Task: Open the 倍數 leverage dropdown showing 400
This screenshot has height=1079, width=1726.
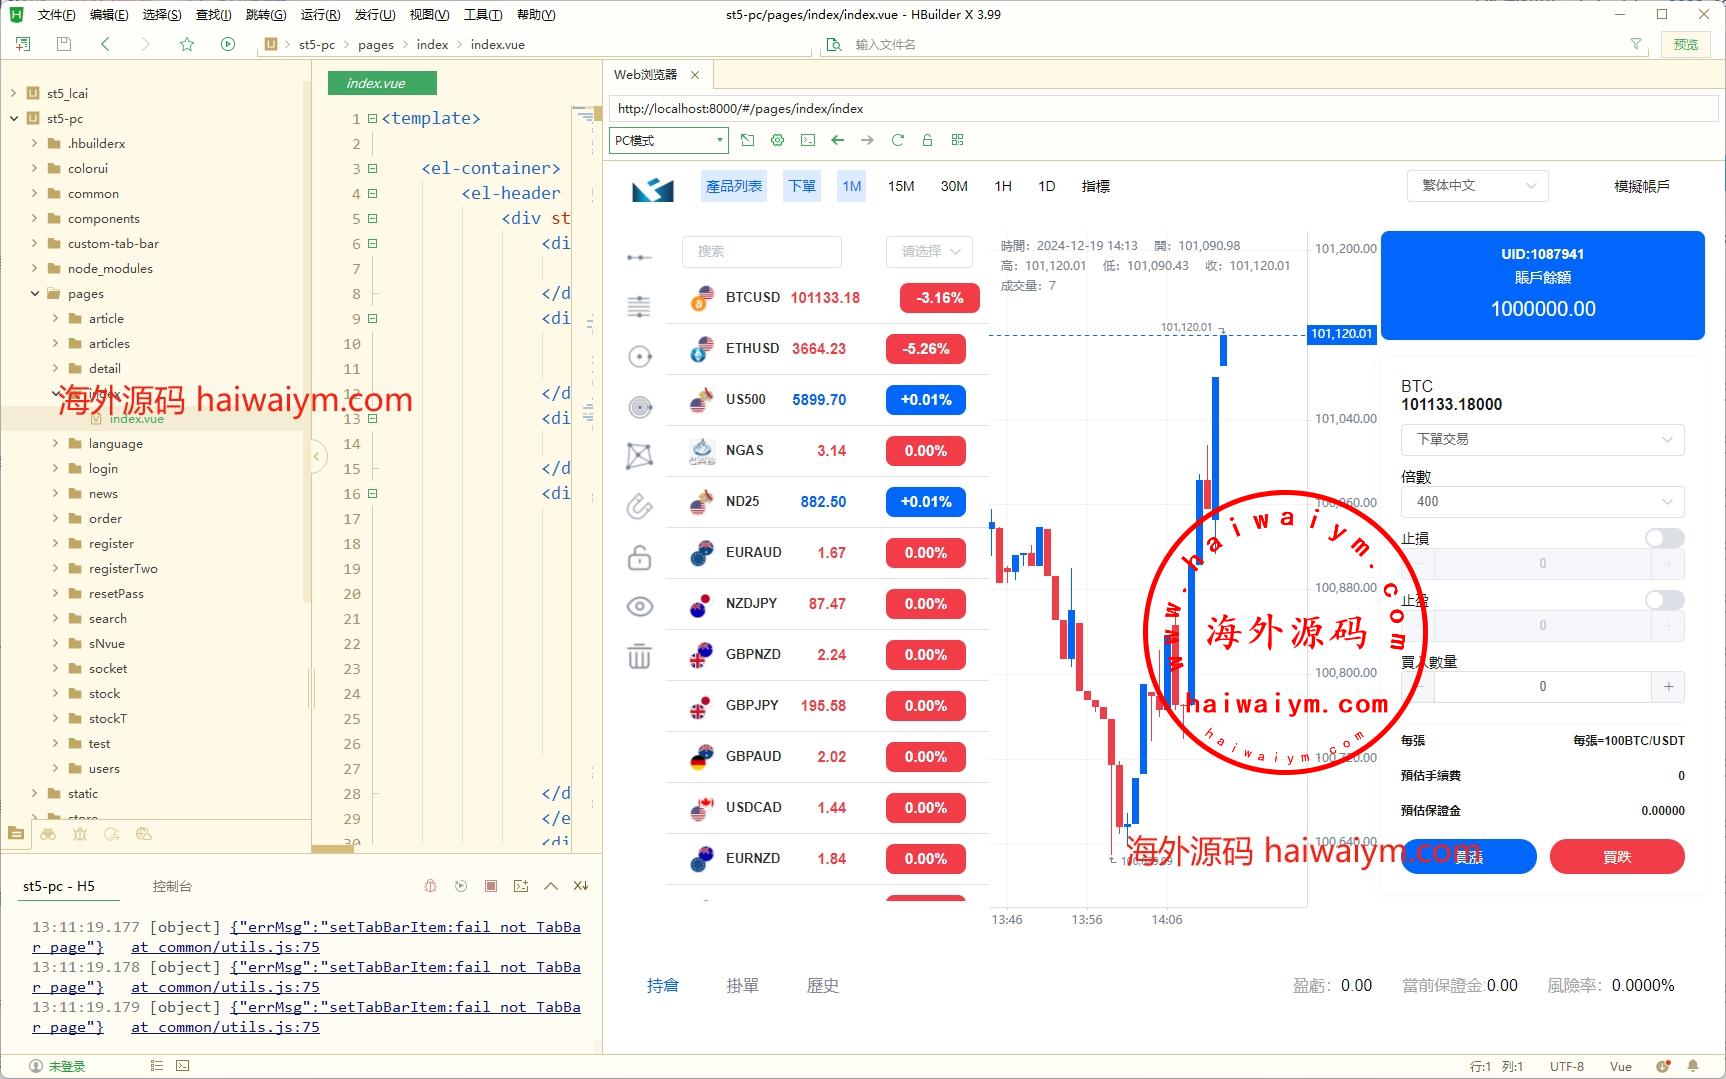Action: click(x=1542, y=501)
